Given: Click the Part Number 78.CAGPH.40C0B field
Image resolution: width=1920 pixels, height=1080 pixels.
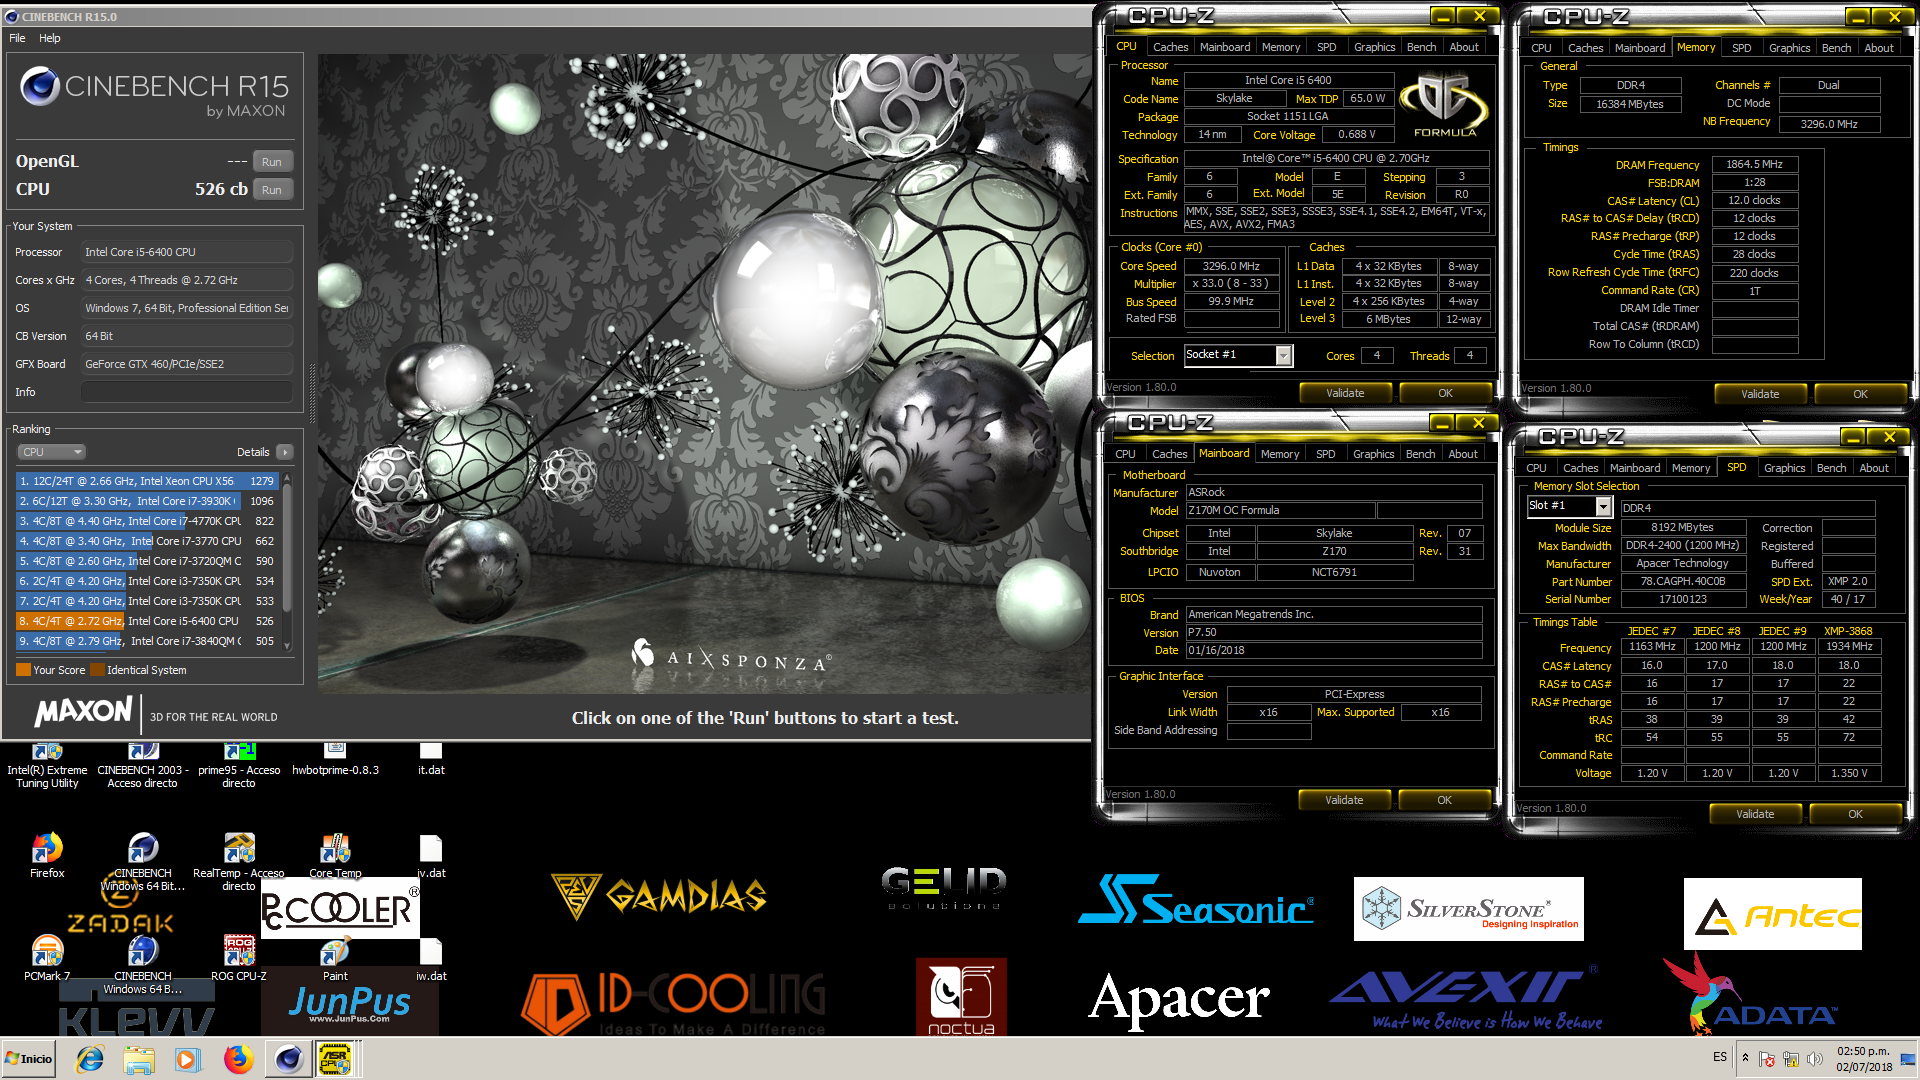Looking at the screenshot, I should tap(1682, 581).
